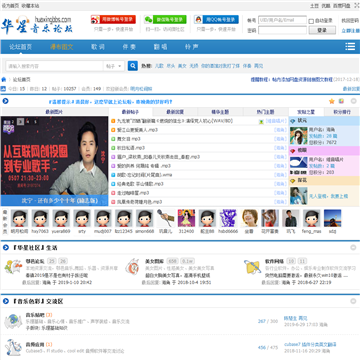Click the account username input field
The image size is (360, 360).
tap(282, 20)
